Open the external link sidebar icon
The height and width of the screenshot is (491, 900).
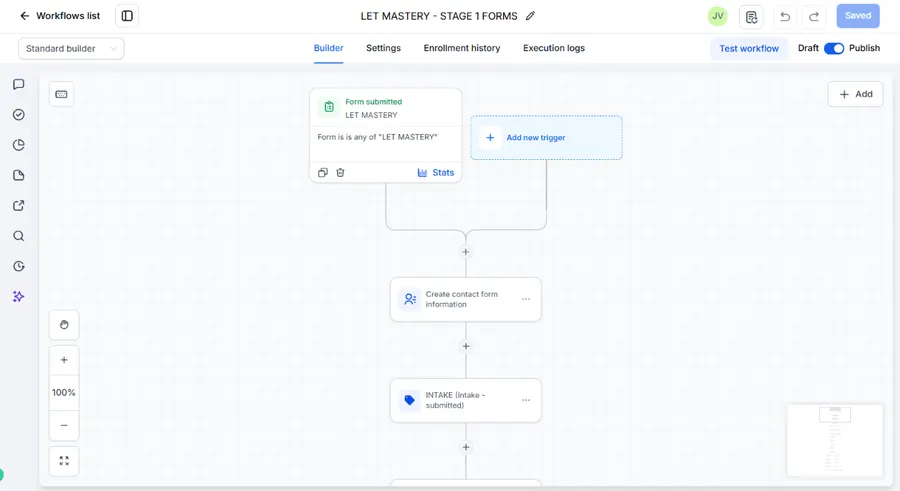[x=18, y=206]
